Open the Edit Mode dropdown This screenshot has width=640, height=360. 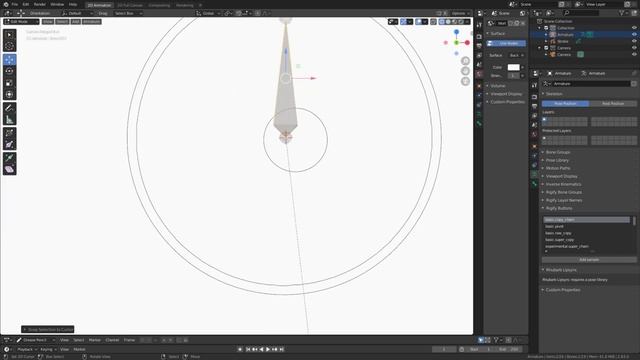click(x=21, y=22)
